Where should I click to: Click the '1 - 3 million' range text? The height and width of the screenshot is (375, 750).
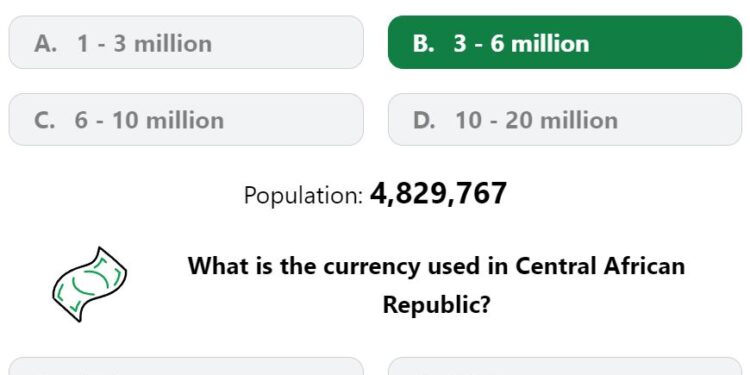point(144,44)
